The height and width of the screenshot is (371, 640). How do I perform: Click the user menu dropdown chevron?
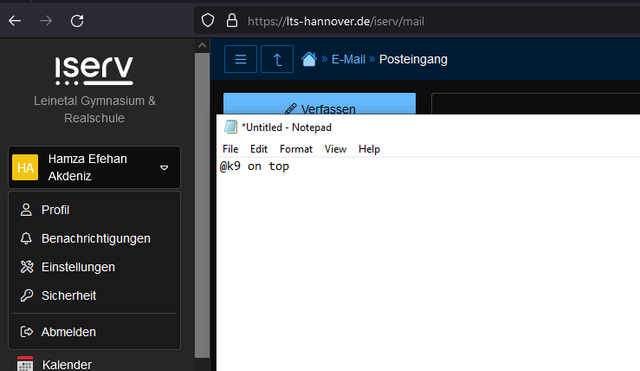click(x=164, y=168)
